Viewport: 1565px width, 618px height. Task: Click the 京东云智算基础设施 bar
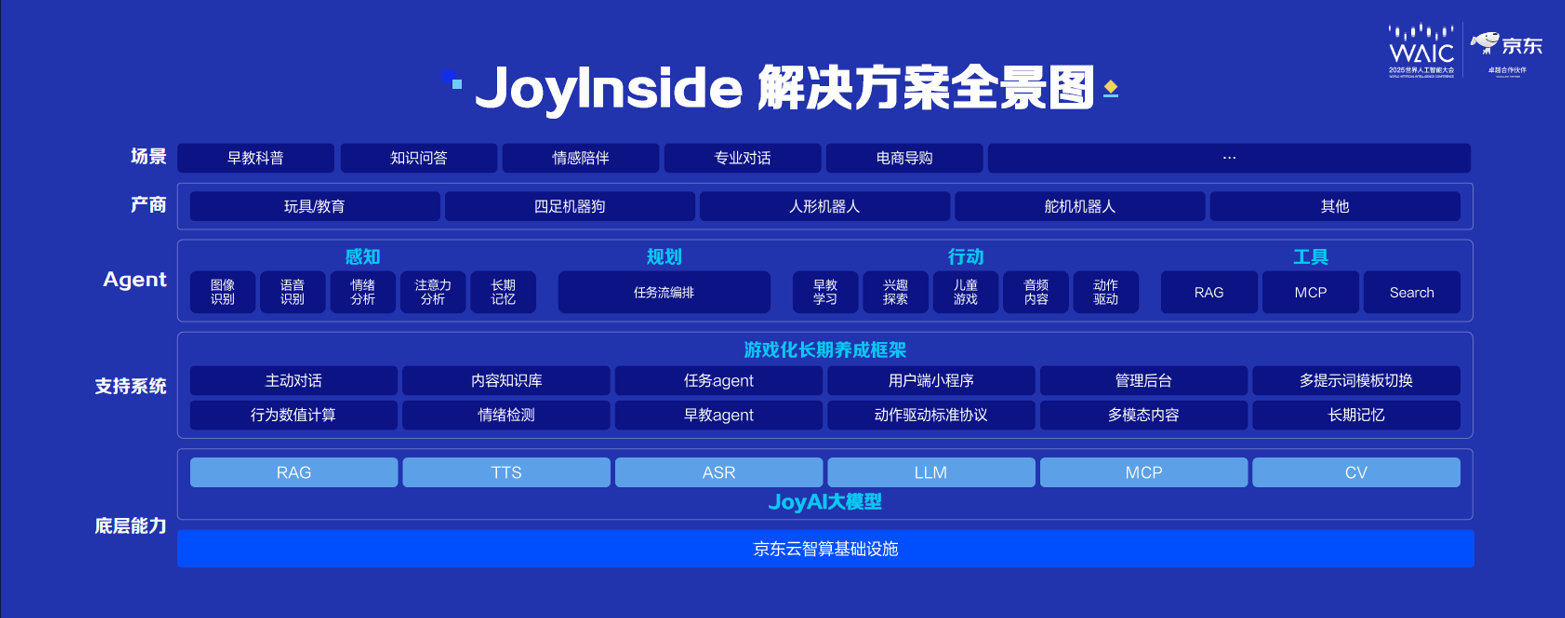pyautogui.click(x=825, y=548)
